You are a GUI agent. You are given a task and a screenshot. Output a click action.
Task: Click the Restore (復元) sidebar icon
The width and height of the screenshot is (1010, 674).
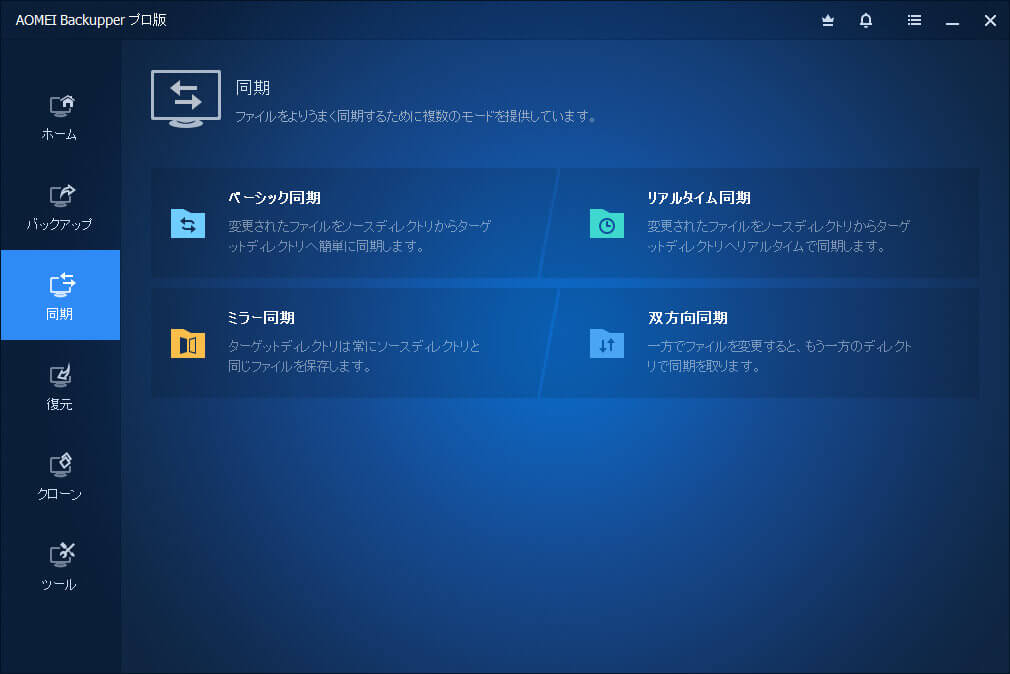61,375
